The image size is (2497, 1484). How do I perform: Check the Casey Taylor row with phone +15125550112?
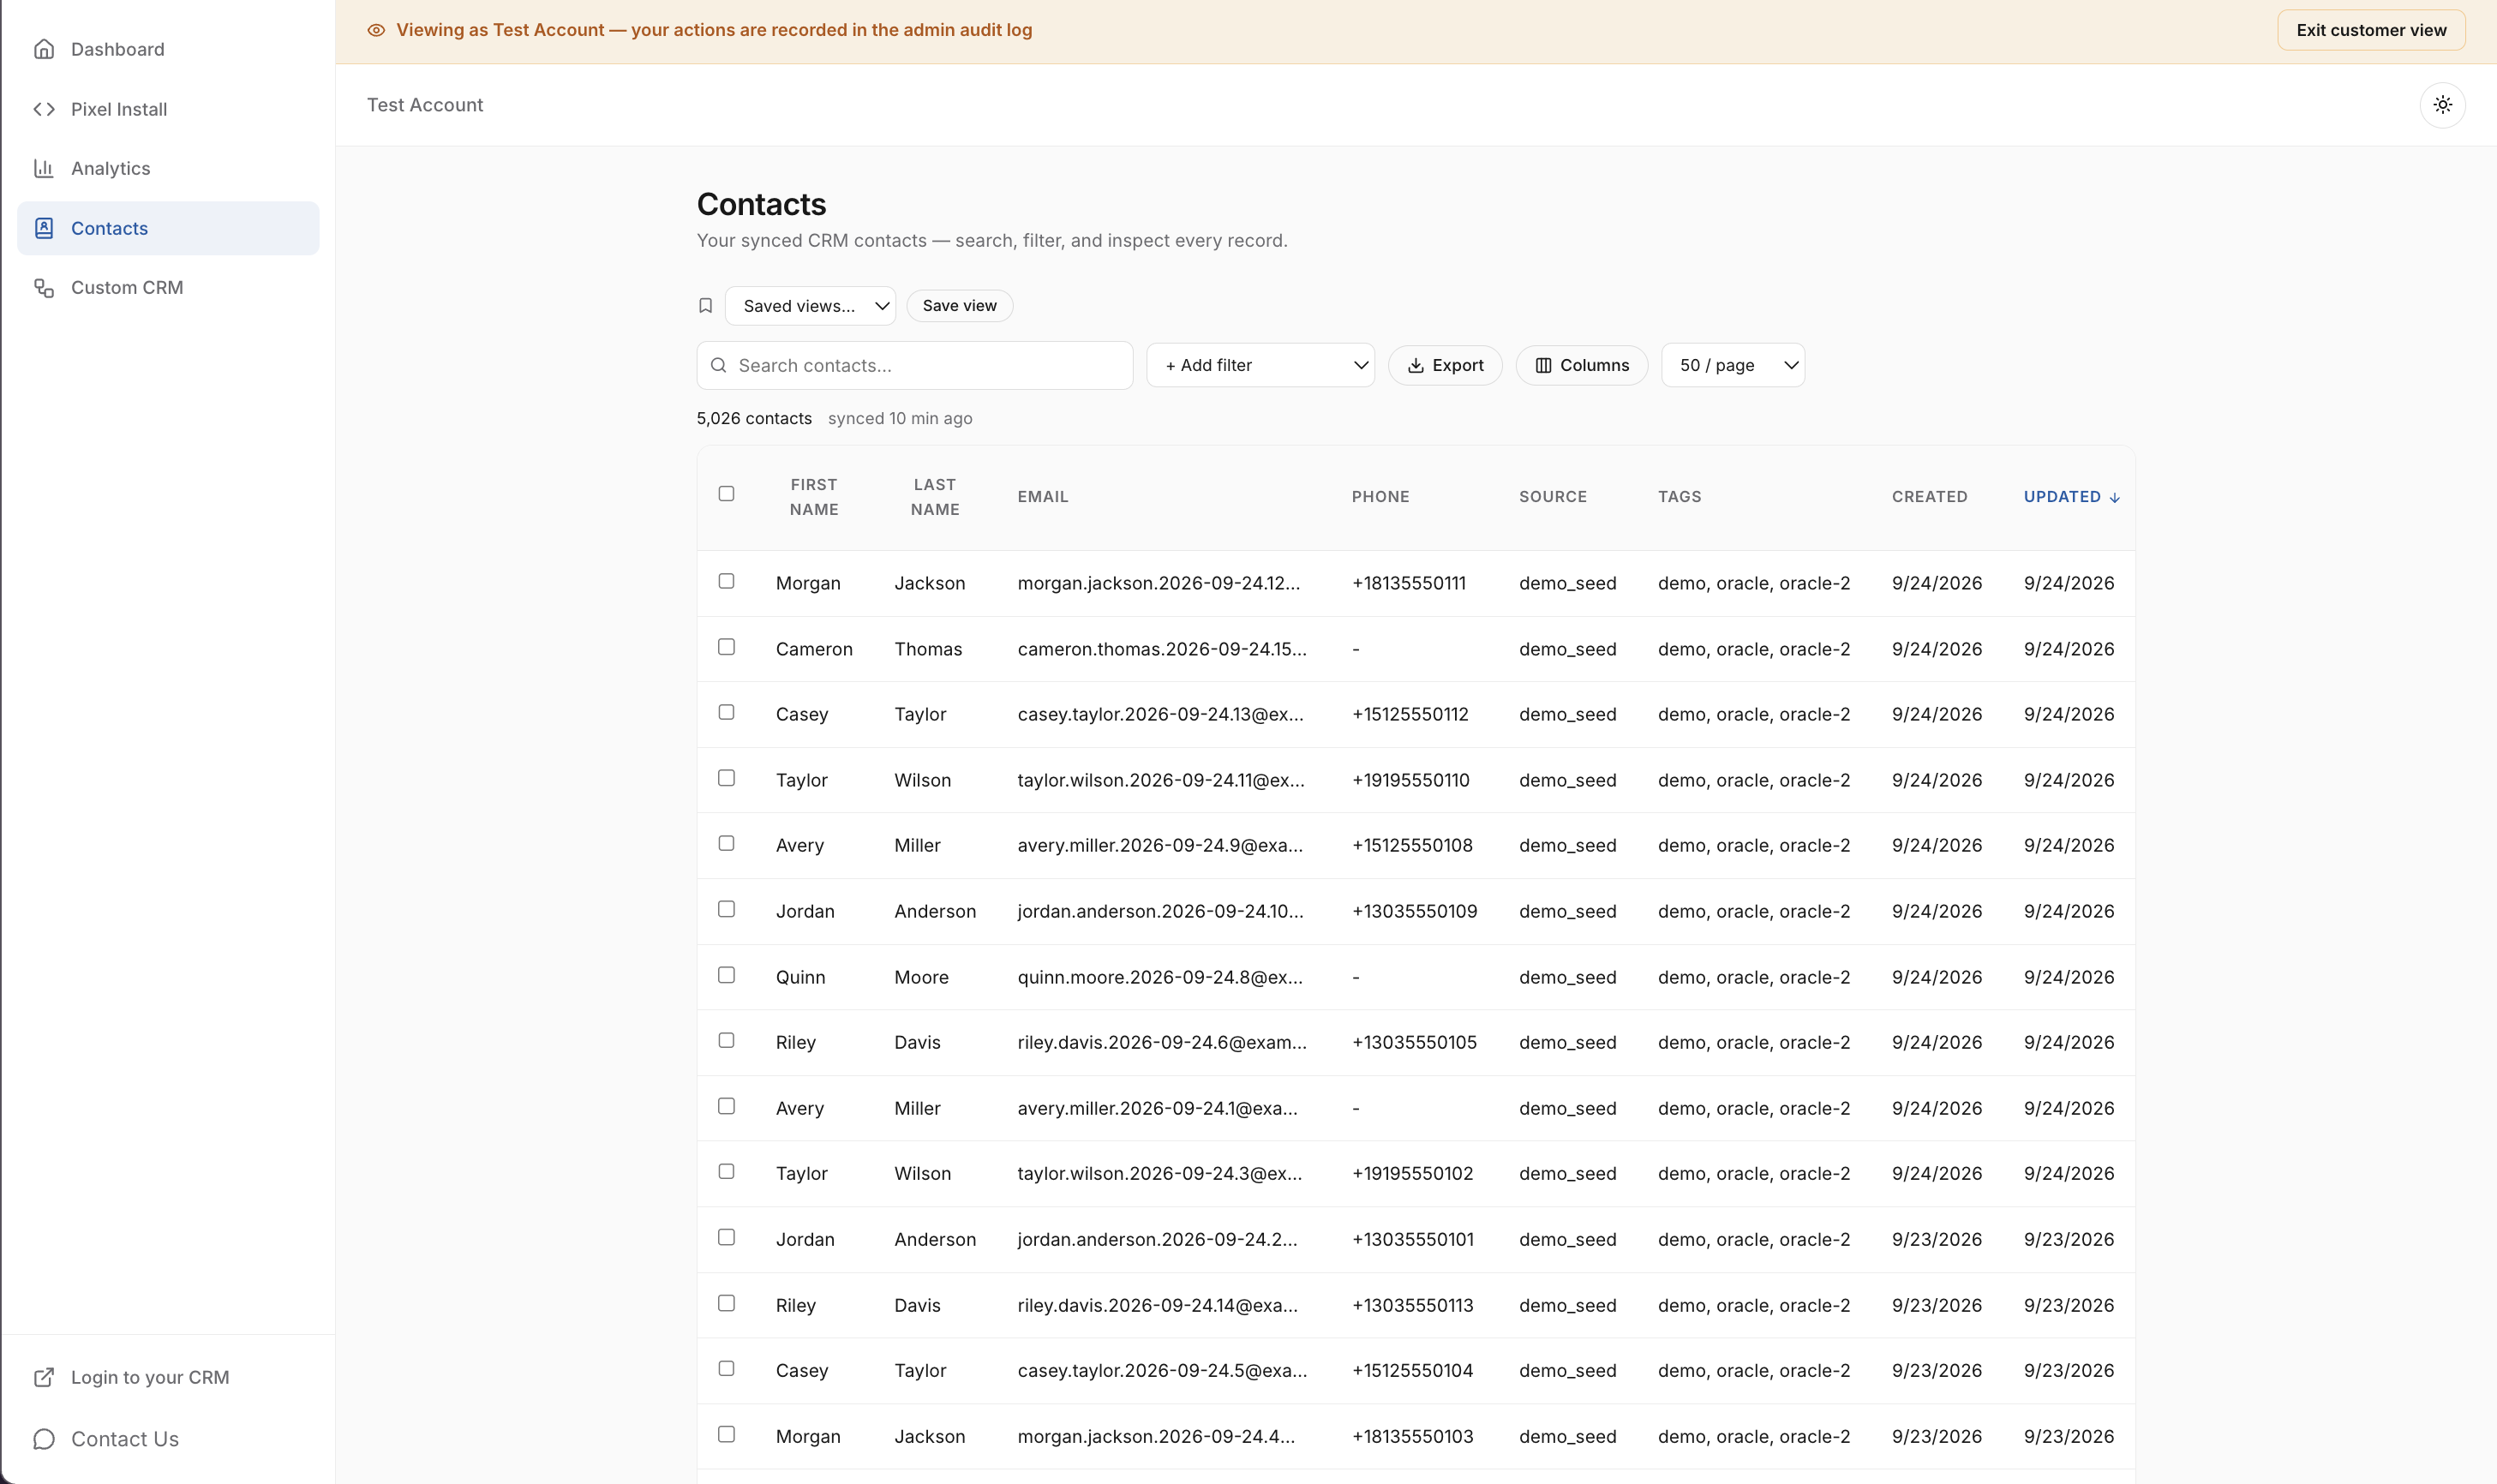727,712
